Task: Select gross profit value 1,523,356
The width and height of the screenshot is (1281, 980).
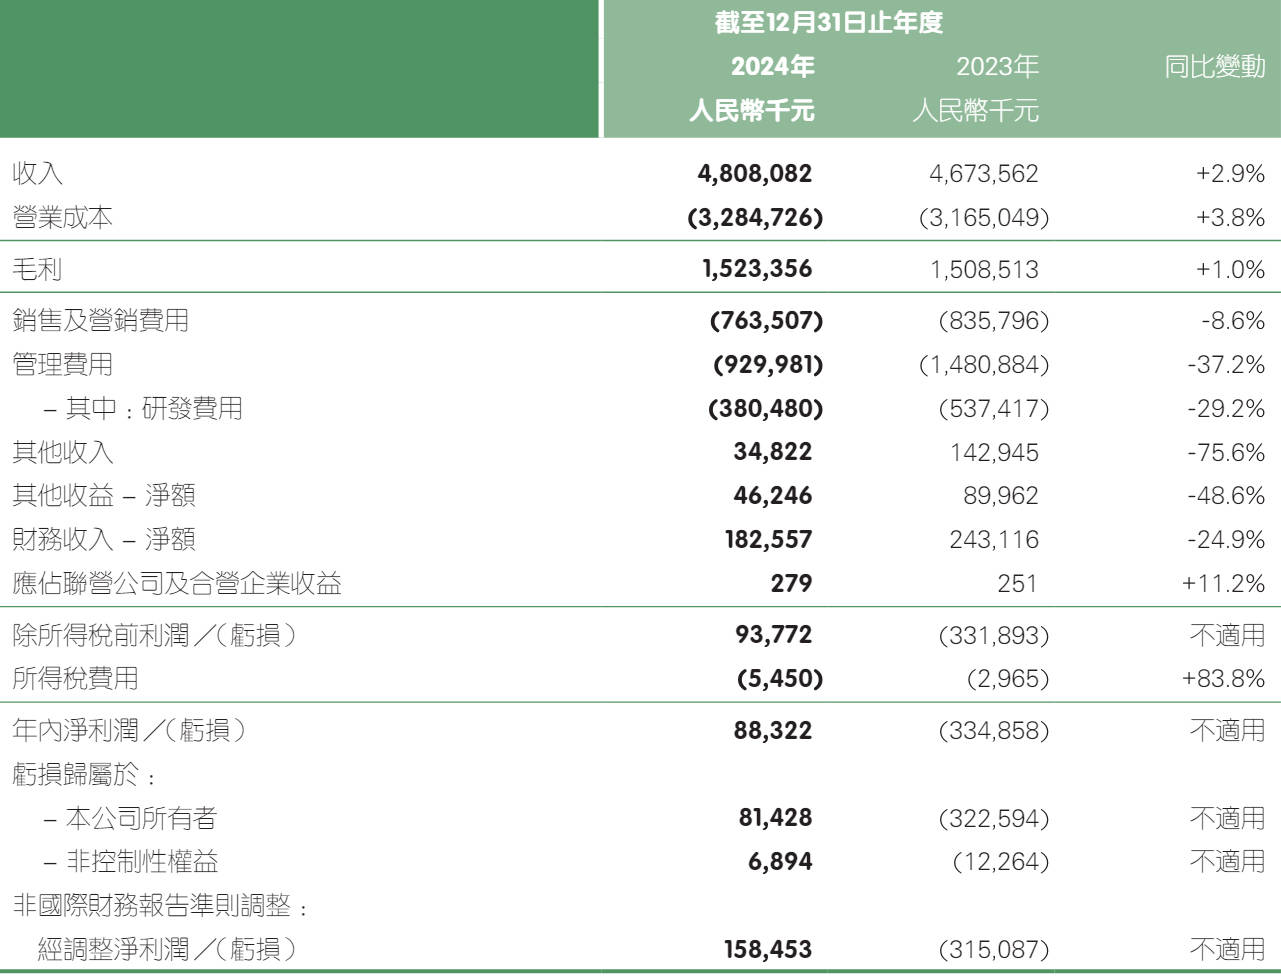Action: pyautogui.click(x=757, y=269)
